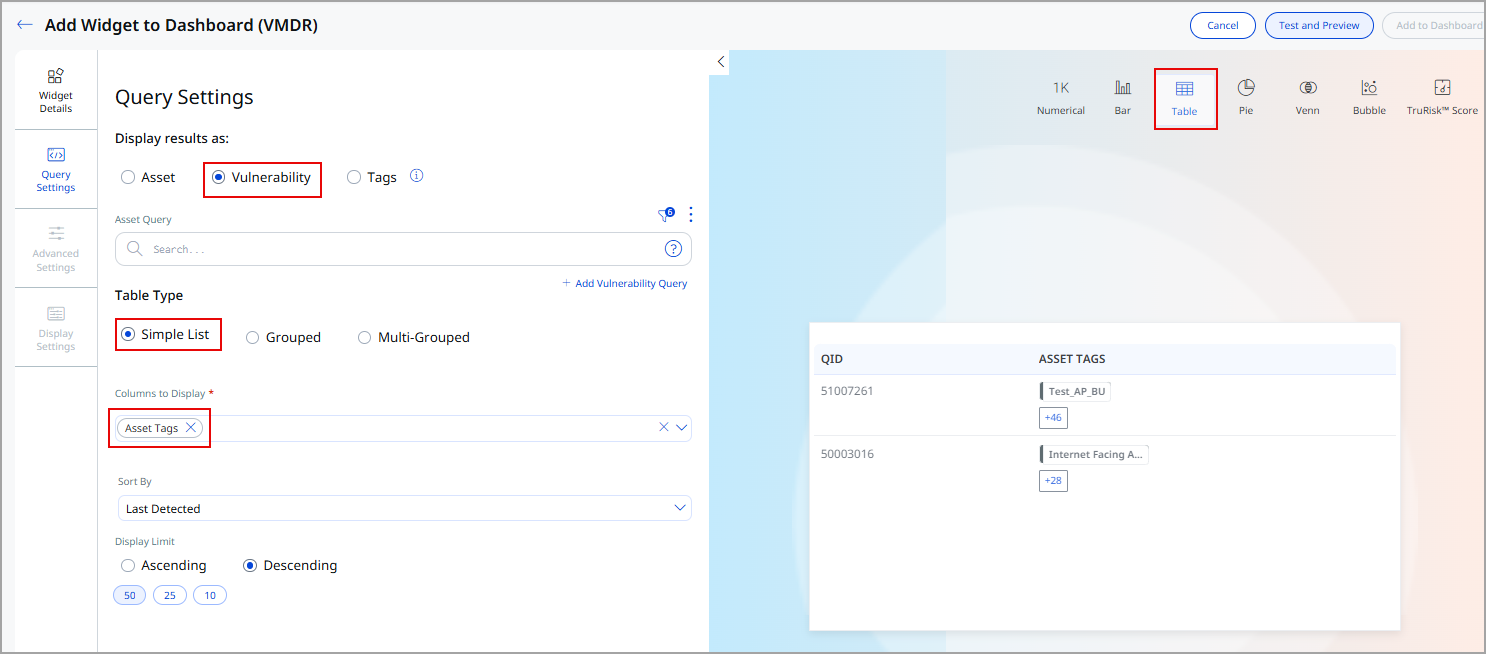Click QID 51007261 in preview table
Screen dimensions: 1486x654
(847, 391)
